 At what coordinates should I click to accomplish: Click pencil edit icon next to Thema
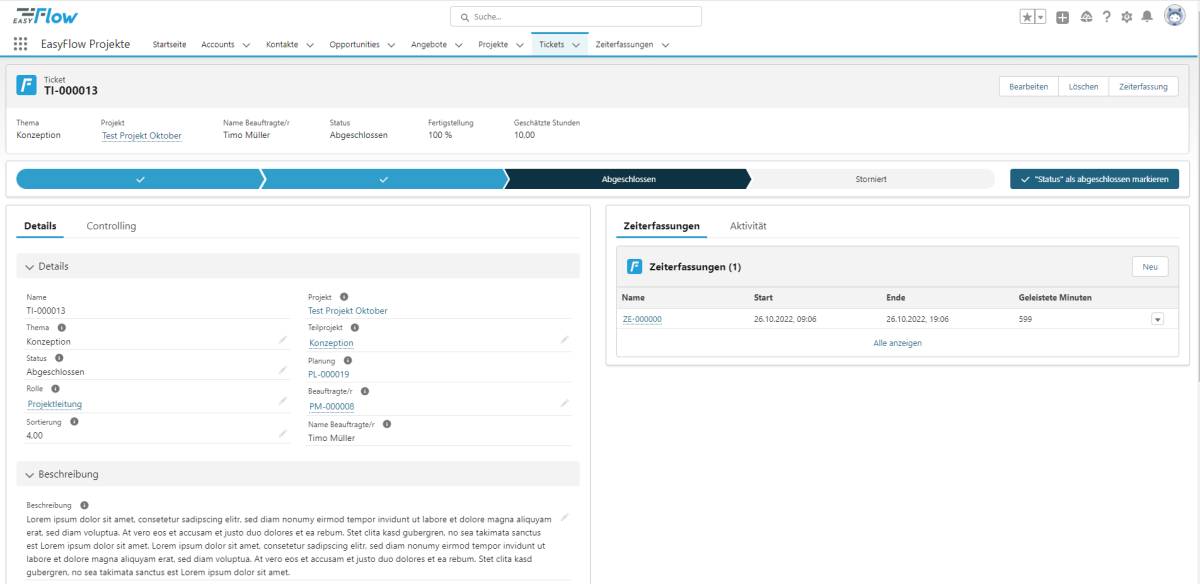pyautogui.click(x=283, y=340)
